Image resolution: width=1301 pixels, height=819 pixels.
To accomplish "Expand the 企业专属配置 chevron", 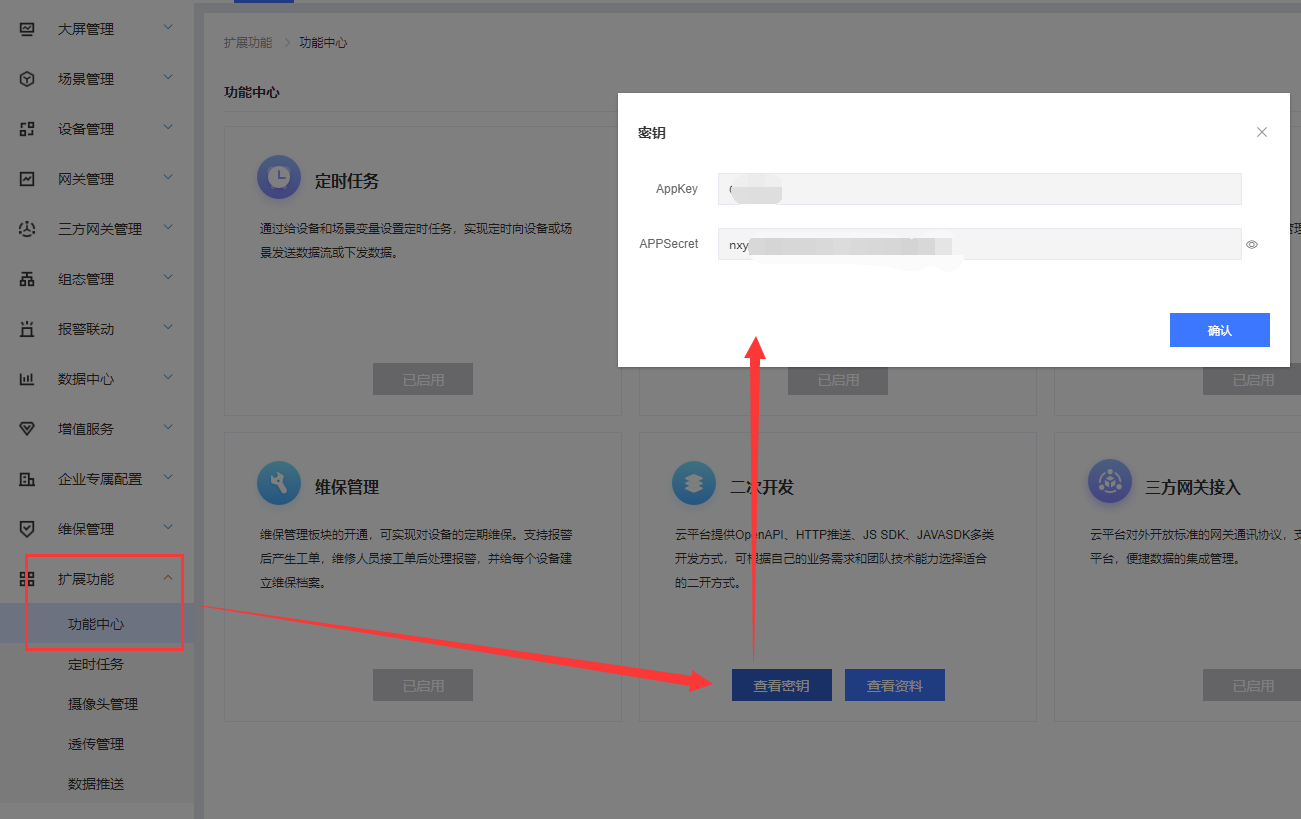I will (168, 478).
